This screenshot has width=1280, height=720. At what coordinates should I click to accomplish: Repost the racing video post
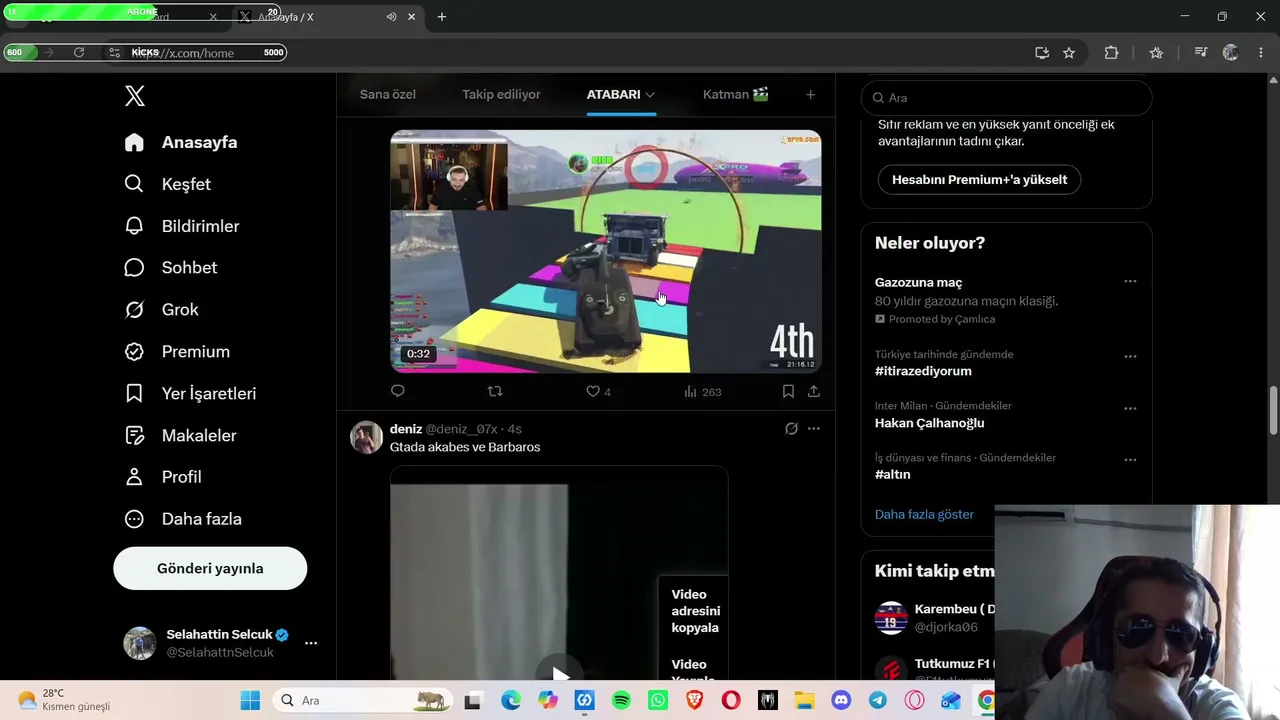(495, 391)
